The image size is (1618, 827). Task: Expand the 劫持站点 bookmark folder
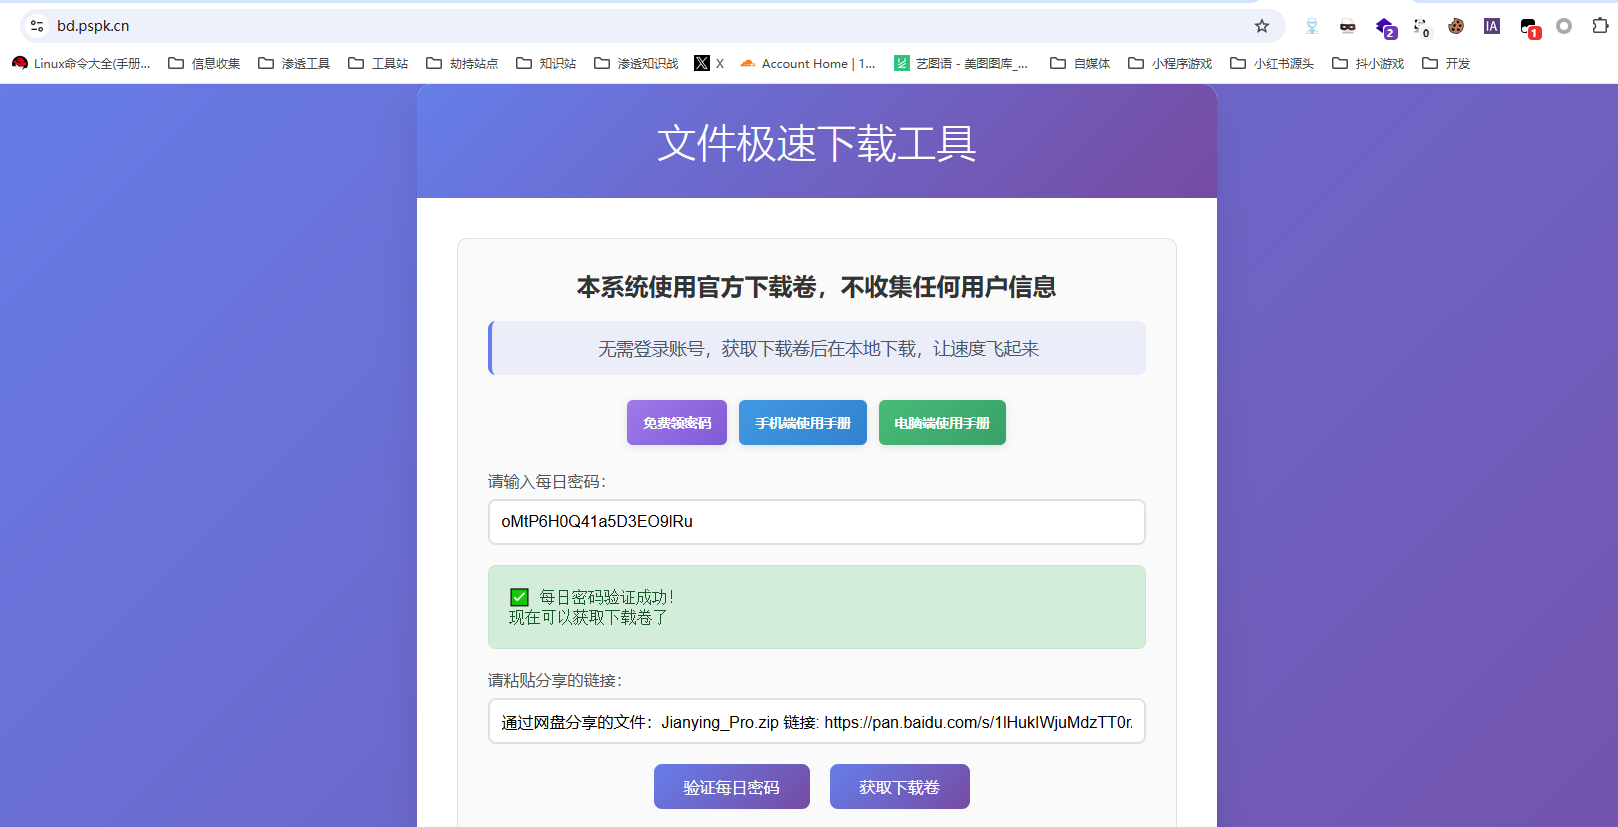(x=462, y=63)
